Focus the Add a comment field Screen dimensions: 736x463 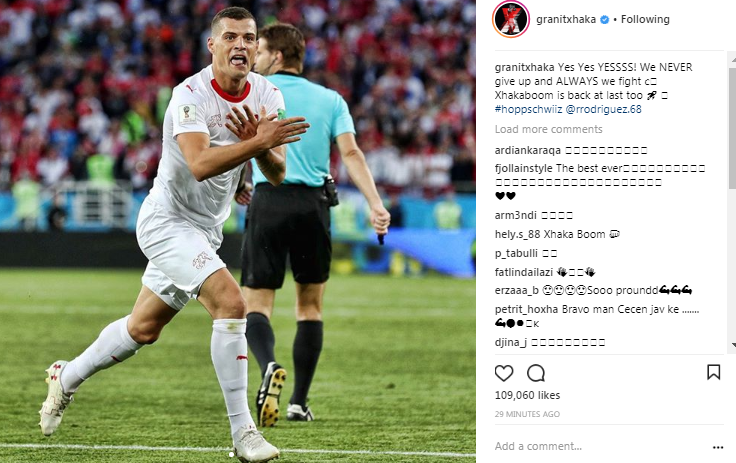point(601,446)
